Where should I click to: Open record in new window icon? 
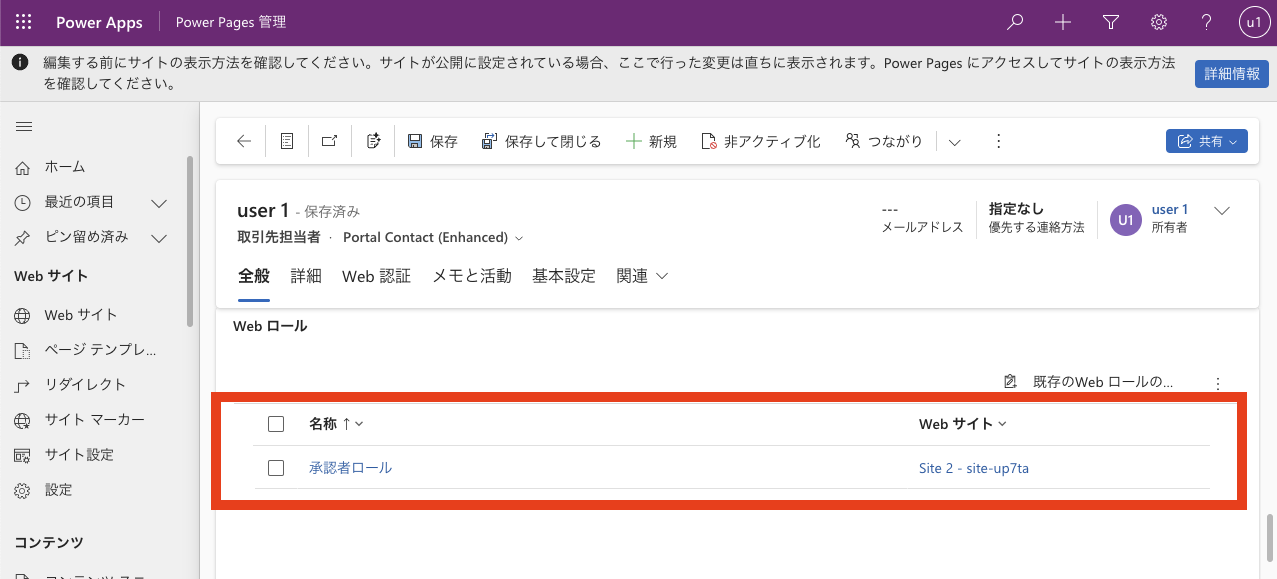[329, 141]
